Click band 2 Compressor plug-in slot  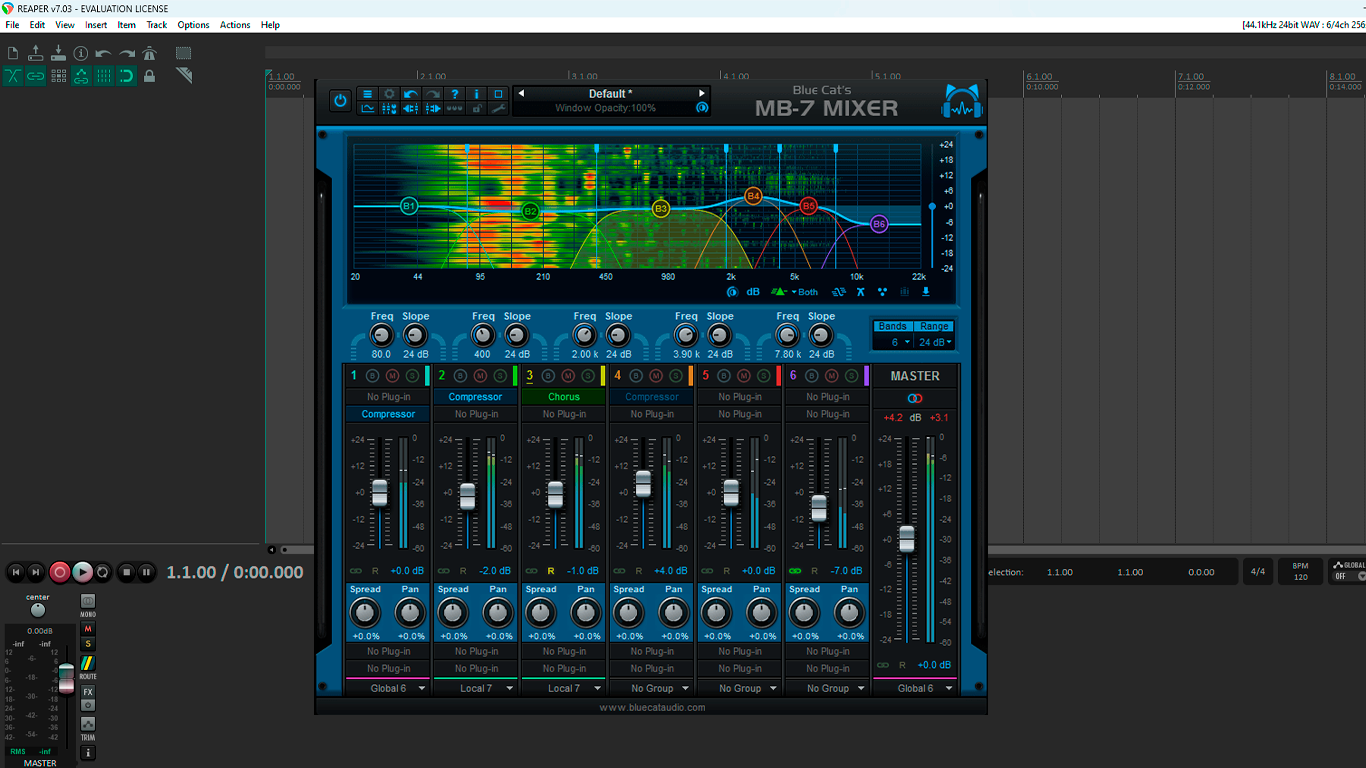pyautogui.click(x=476, y=397)
